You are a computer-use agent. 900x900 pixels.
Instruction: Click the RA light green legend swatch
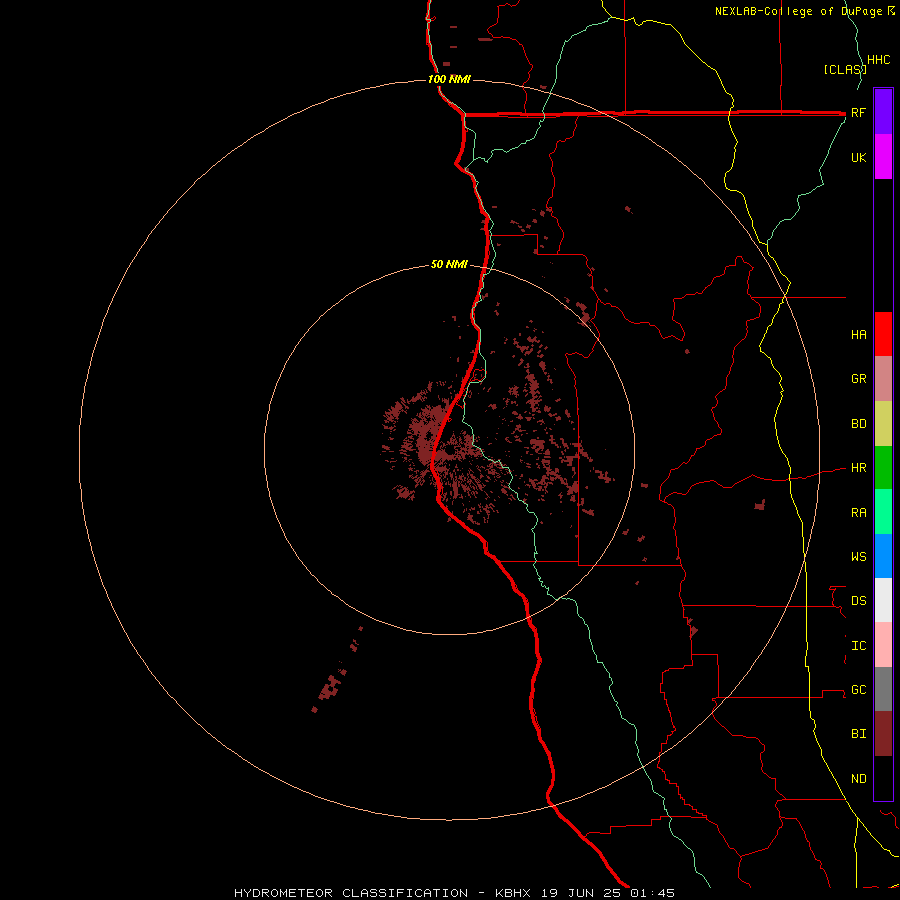pyautogui.click(x=883, y=512)
